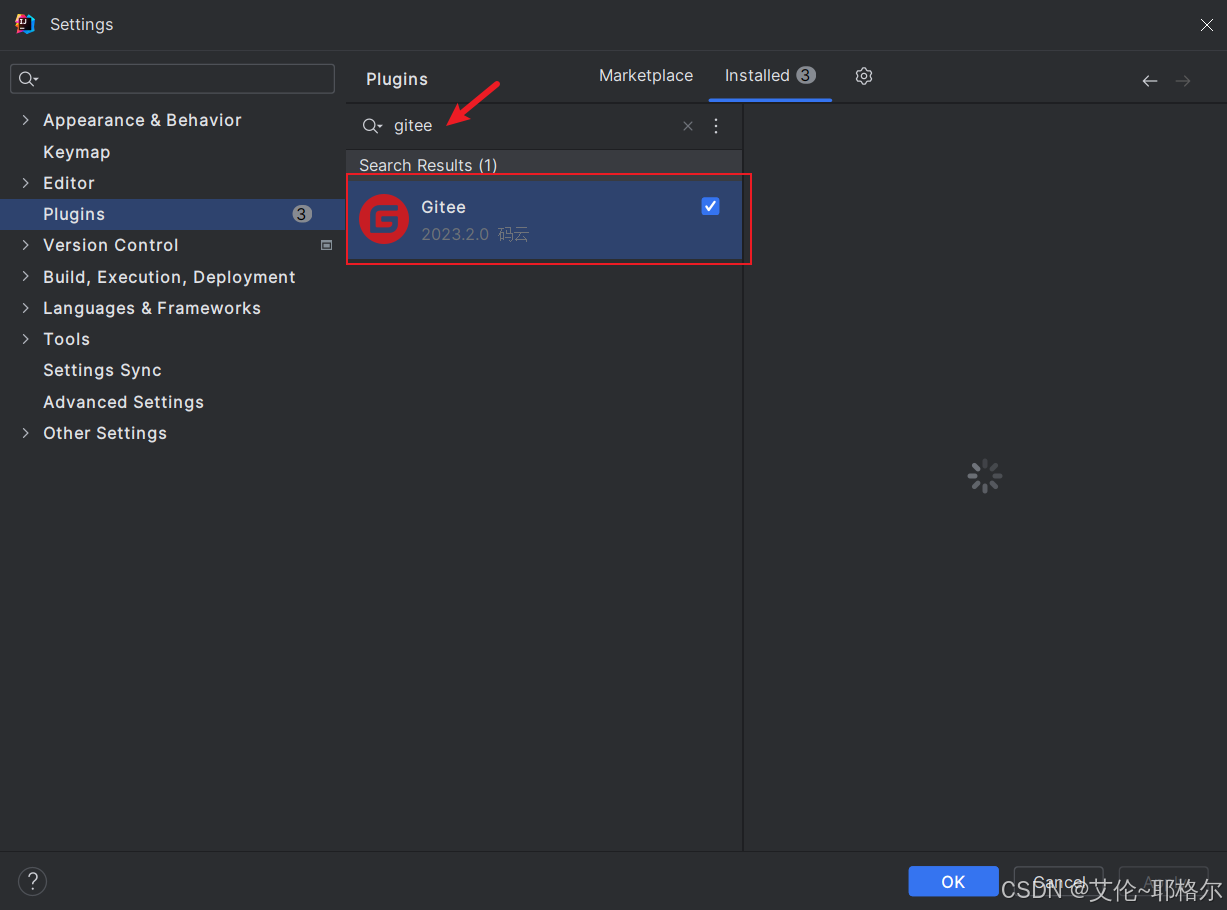The width and height of the screenshot is (1227, 910).
Task: Focus the settings search field
Action: (x=172, y=79)
